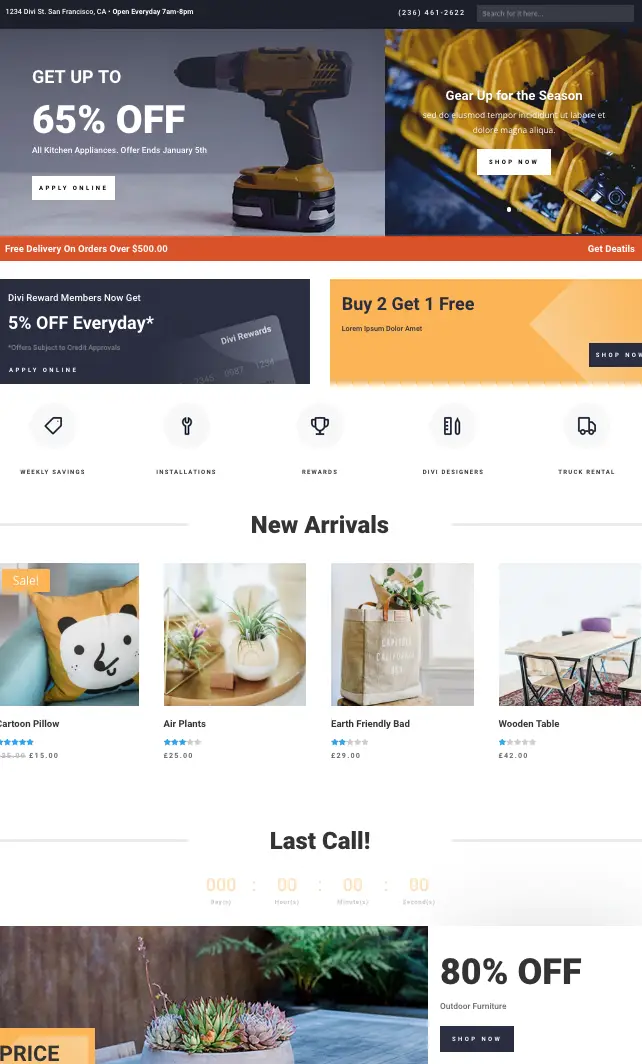
Task: Click the Wooden Table star rating
Action: click(x=517, y=742)
